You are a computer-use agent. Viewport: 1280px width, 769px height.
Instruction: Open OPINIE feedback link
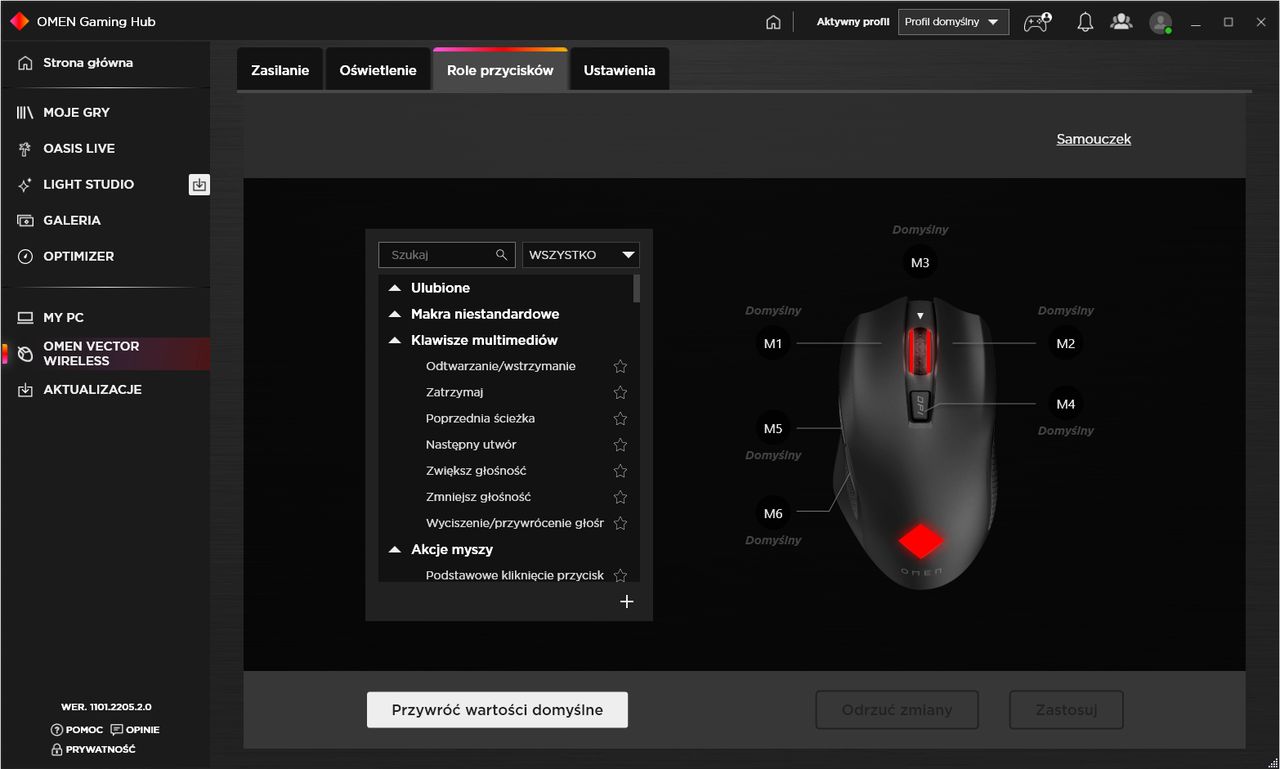(135, 730)
